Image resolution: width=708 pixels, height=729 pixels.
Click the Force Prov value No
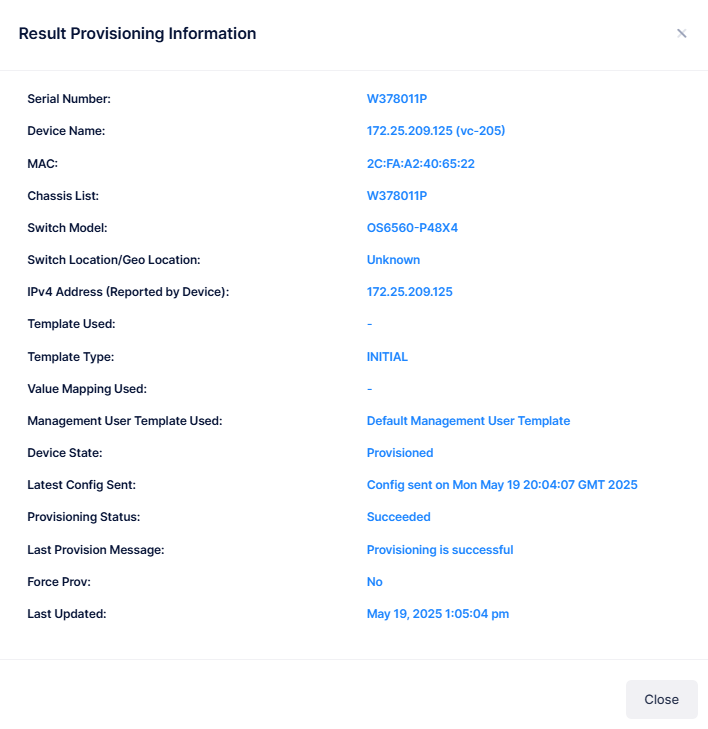tap(375, 582)
